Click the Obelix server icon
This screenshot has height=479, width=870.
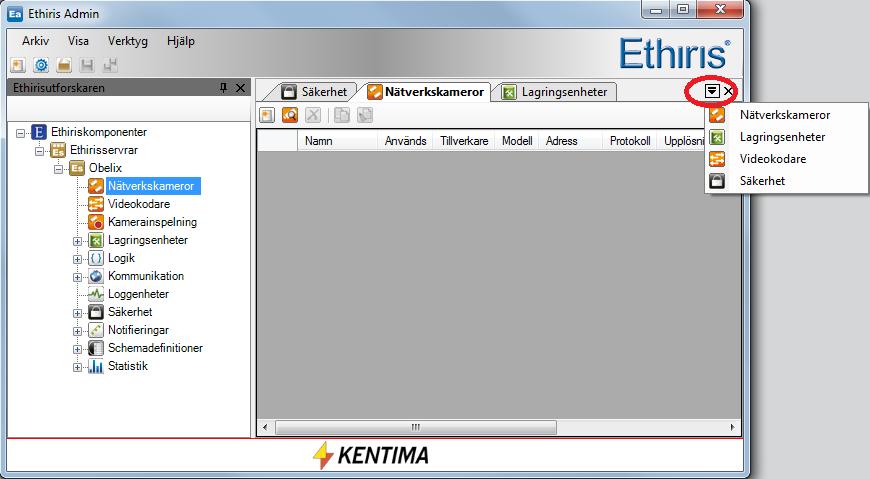77,168
